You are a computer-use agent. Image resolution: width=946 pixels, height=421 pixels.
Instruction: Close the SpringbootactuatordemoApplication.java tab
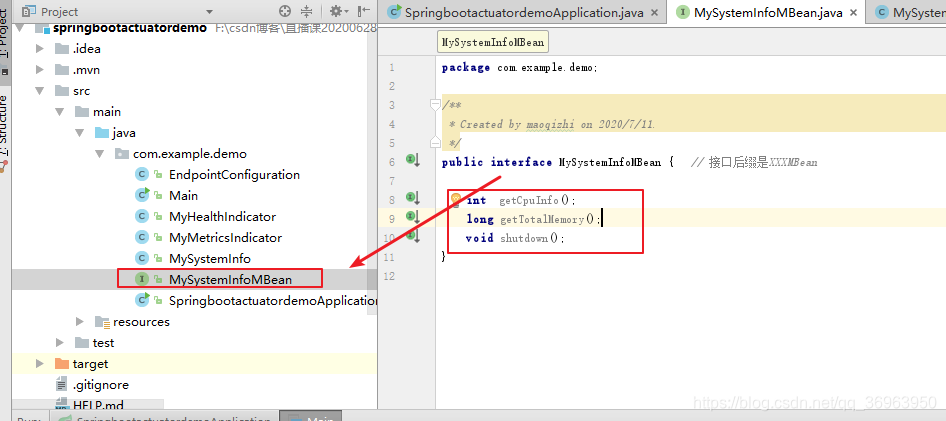point(655,13)
